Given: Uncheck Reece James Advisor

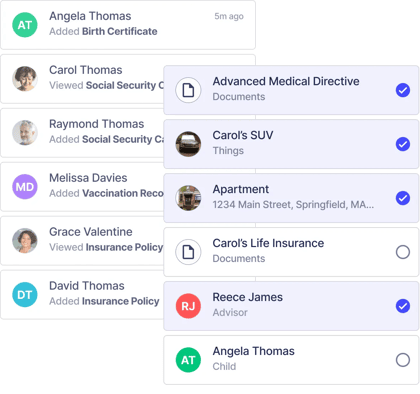Looking at the screenshot, I should [x=403, y=306].
